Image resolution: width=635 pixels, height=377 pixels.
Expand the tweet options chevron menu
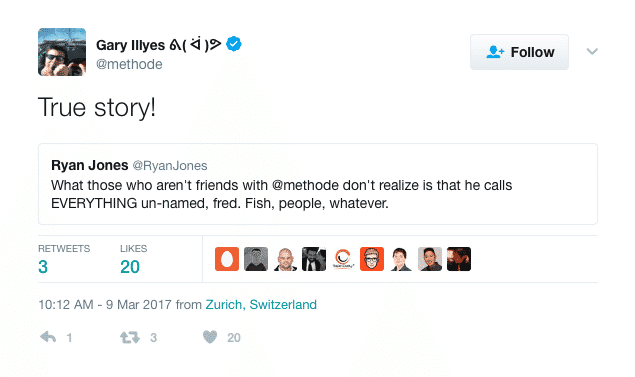592,51
